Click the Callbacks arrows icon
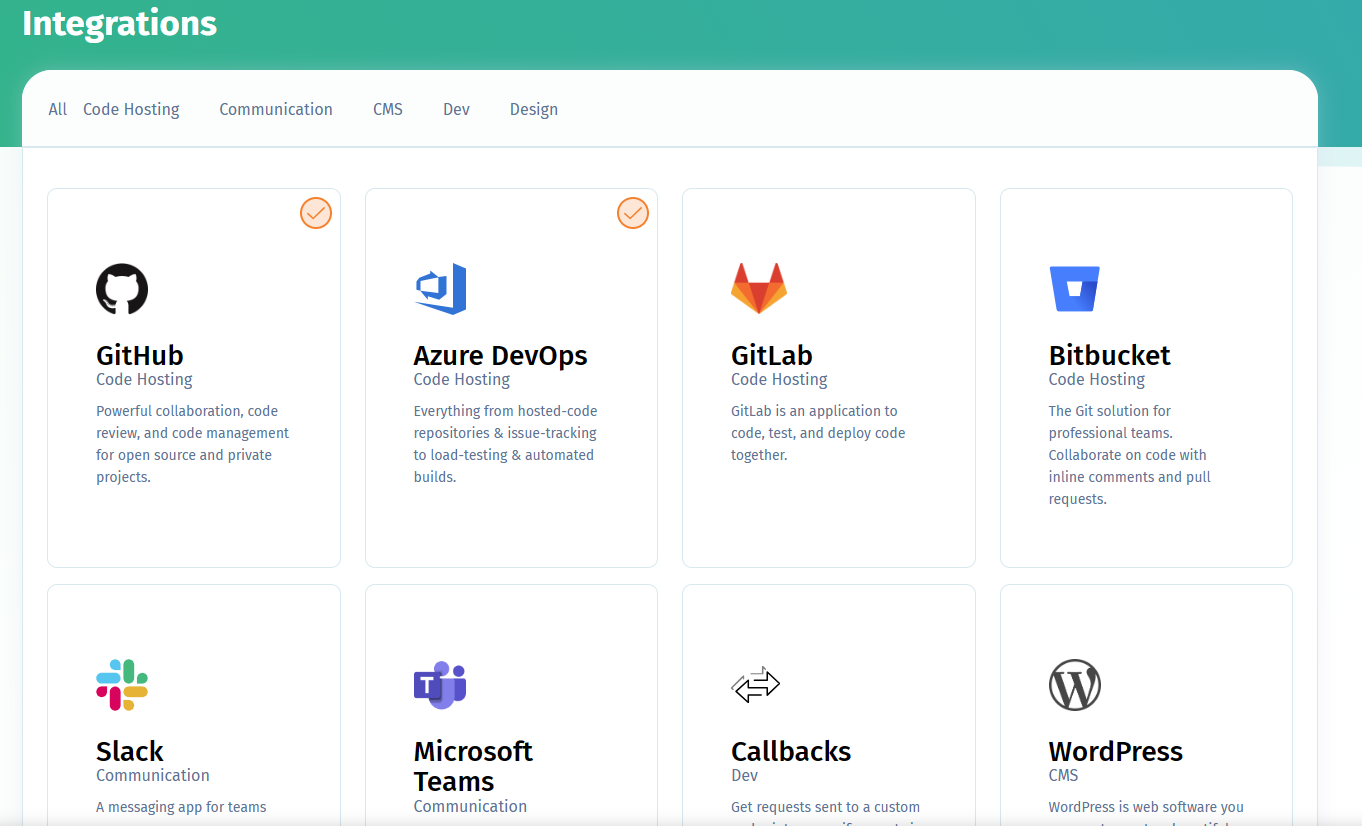This screenshot has height=826, width=1362. [x=756, y=684]
